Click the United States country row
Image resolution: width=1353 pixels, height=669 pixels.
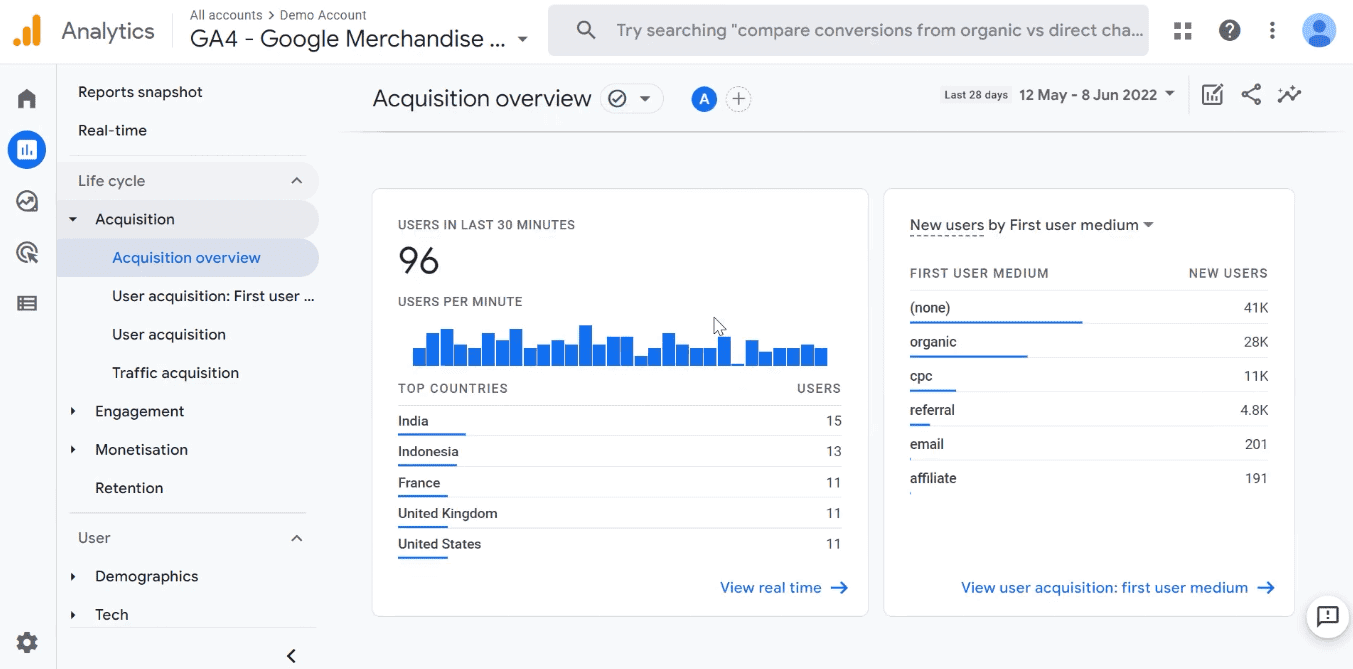[619, 545]
